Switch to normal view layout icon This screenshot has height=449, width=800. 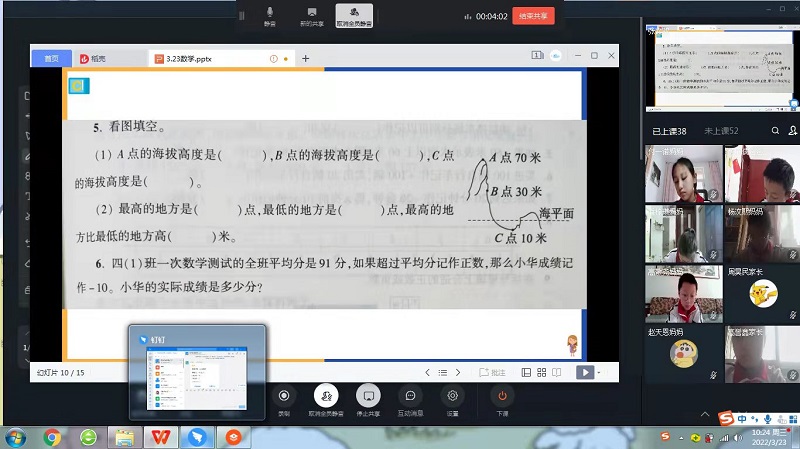pyautogui.click(x=526, y=372)
